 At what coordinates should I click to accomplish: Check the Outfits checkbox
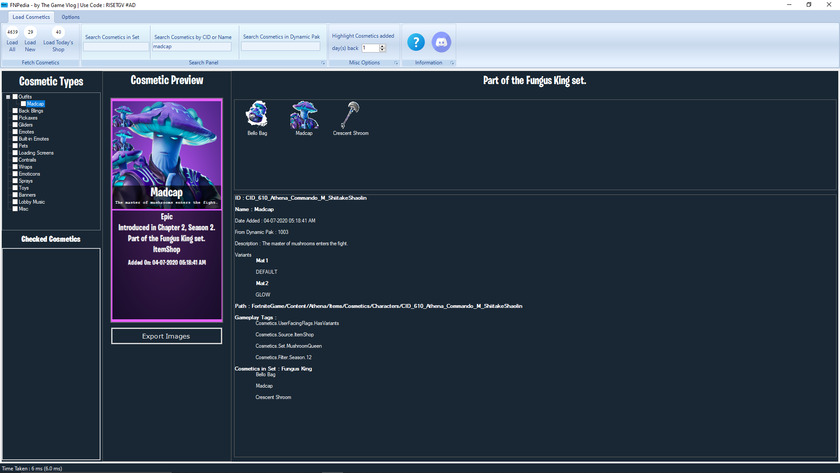pyautogui.click(x=15, y=96)
